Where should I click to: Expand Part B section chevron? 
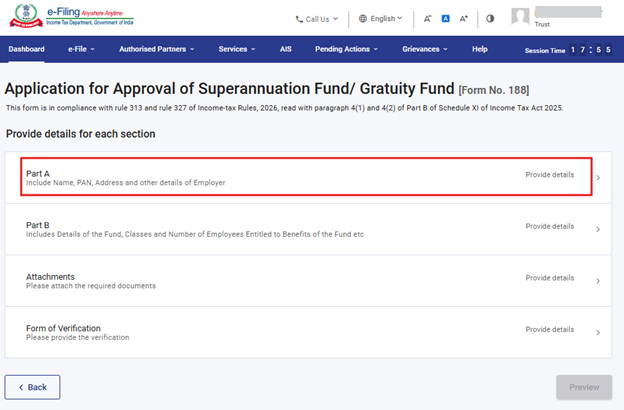[x=598, y=230]
